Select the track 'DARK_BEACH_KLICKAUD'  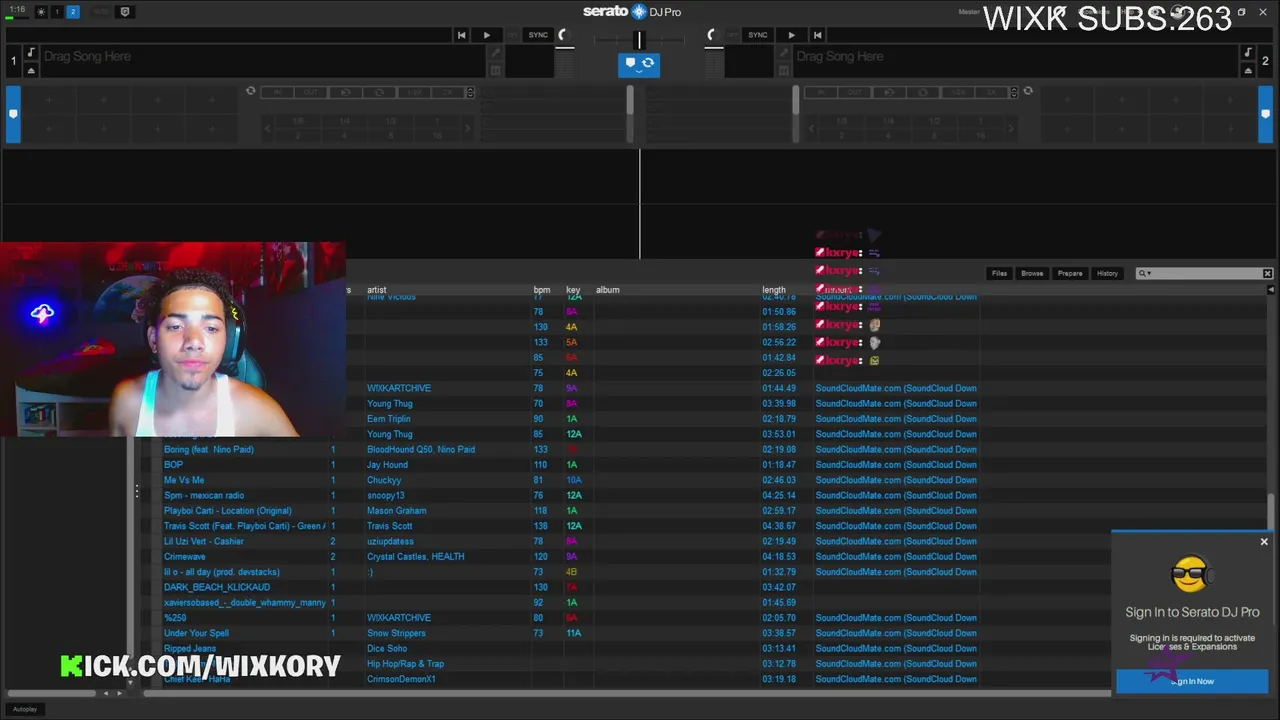(217, 587)
